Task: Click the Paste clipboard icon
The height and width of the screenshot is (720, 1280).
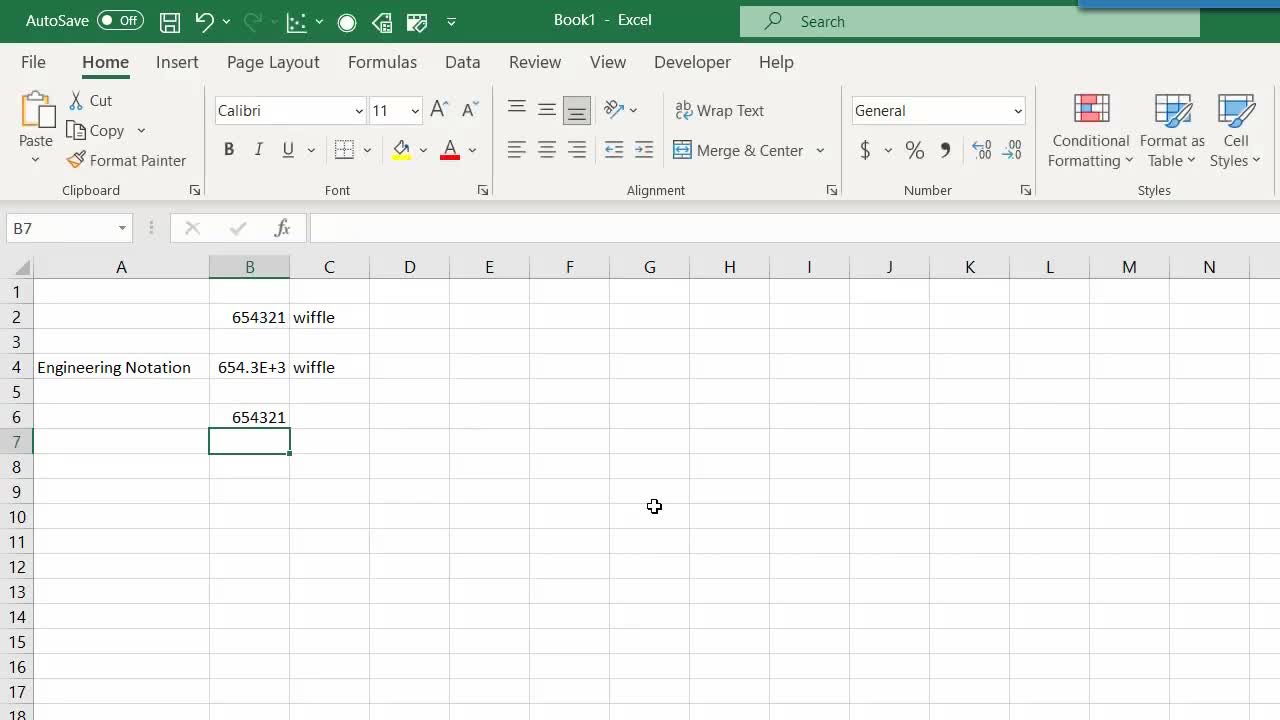Action: pyautogui.click(x=36, y=110)
